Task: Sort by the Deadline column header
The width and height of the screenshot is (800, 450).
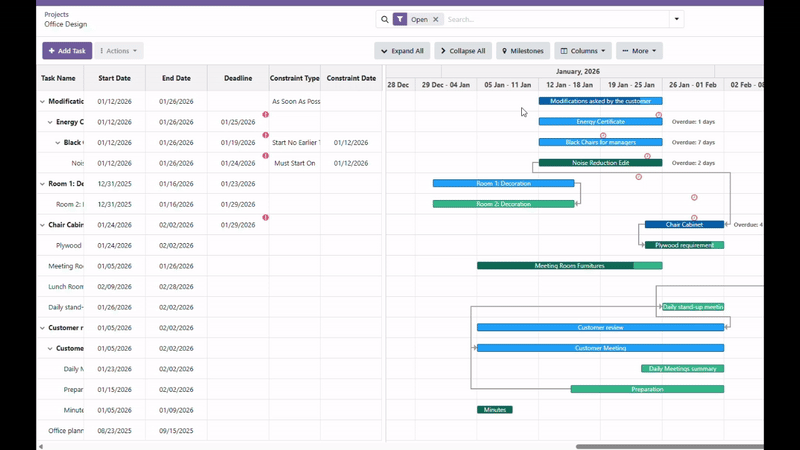Action: coord(238,78)
